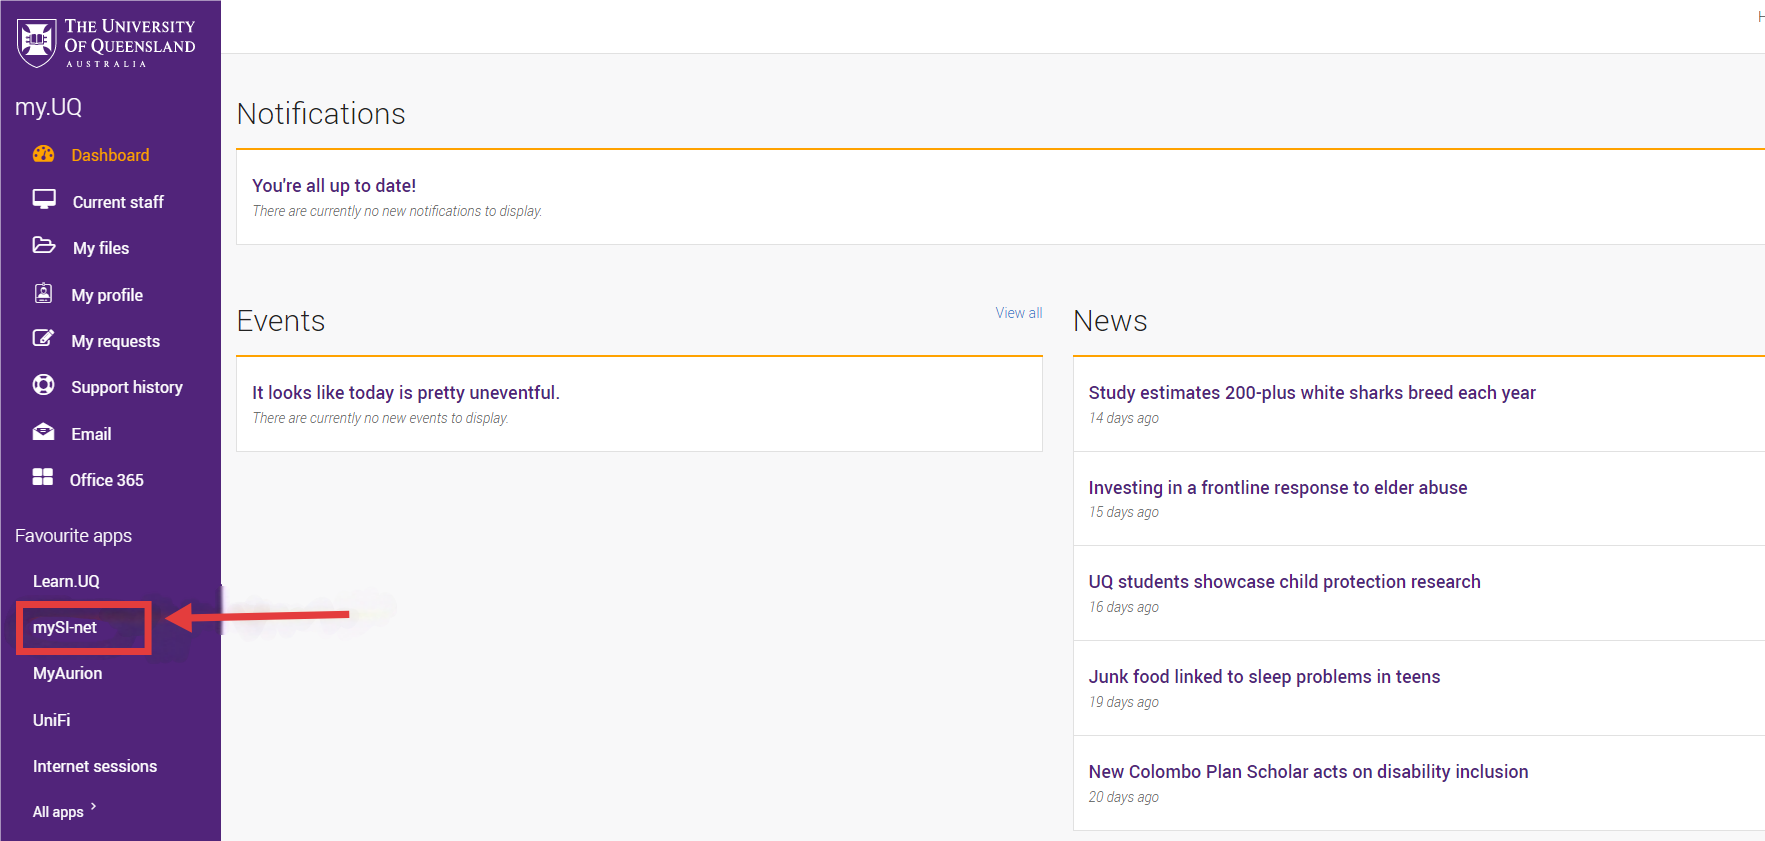This screenshot has height=841, width=1765.
Task: Click the My profile badge icon
Action: click(44, 293)
